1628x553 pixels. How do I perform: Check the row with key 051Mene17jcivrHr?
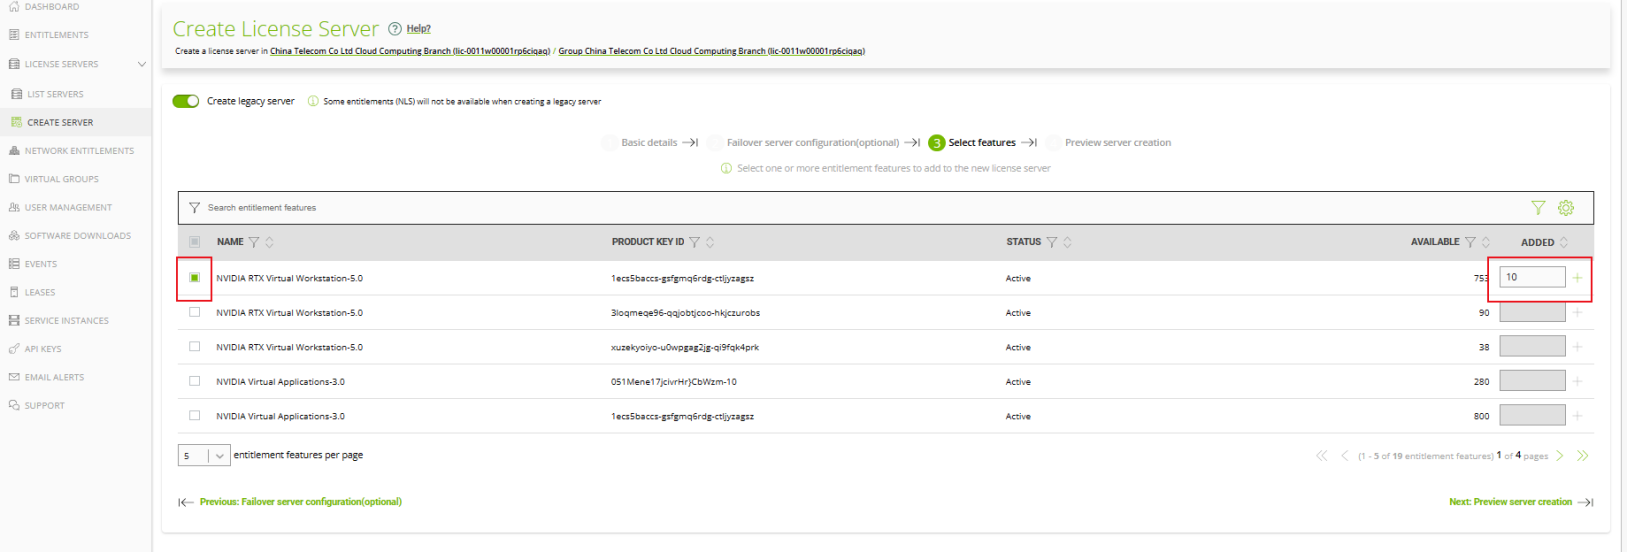(194, 381)
